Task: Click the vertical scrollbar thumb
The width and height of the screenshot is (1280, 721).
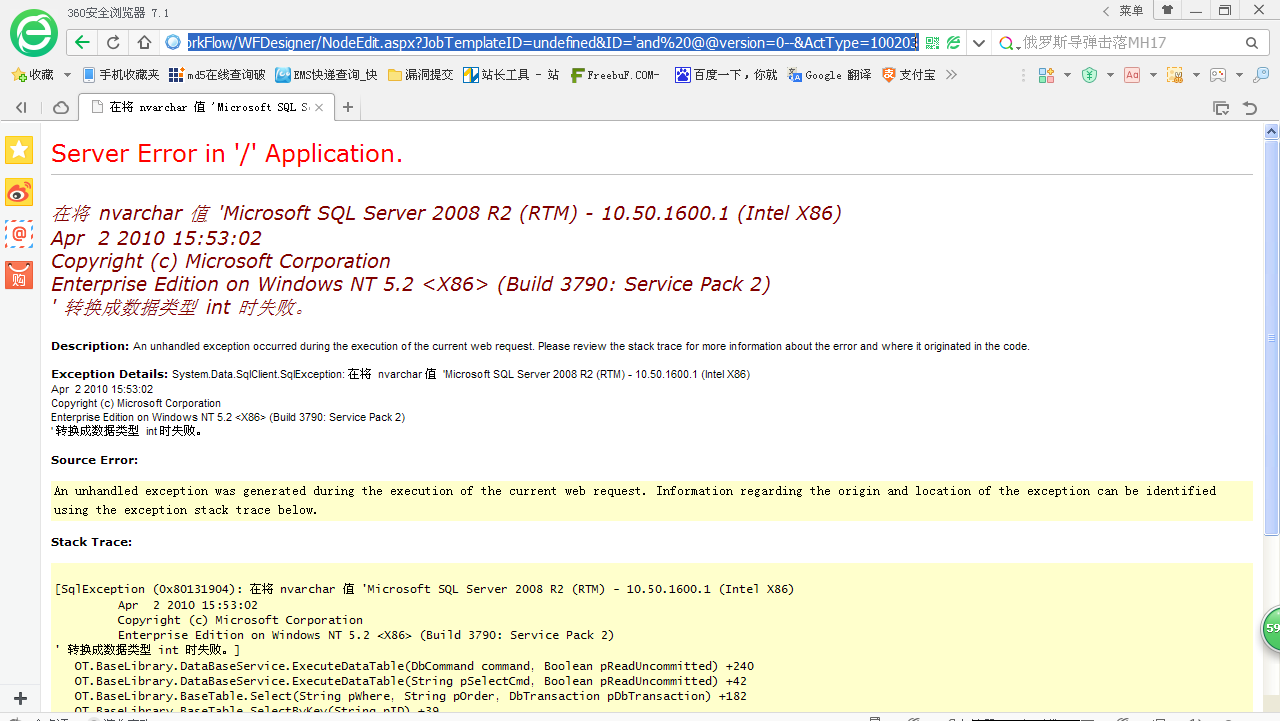Action: coord(1271,338)
